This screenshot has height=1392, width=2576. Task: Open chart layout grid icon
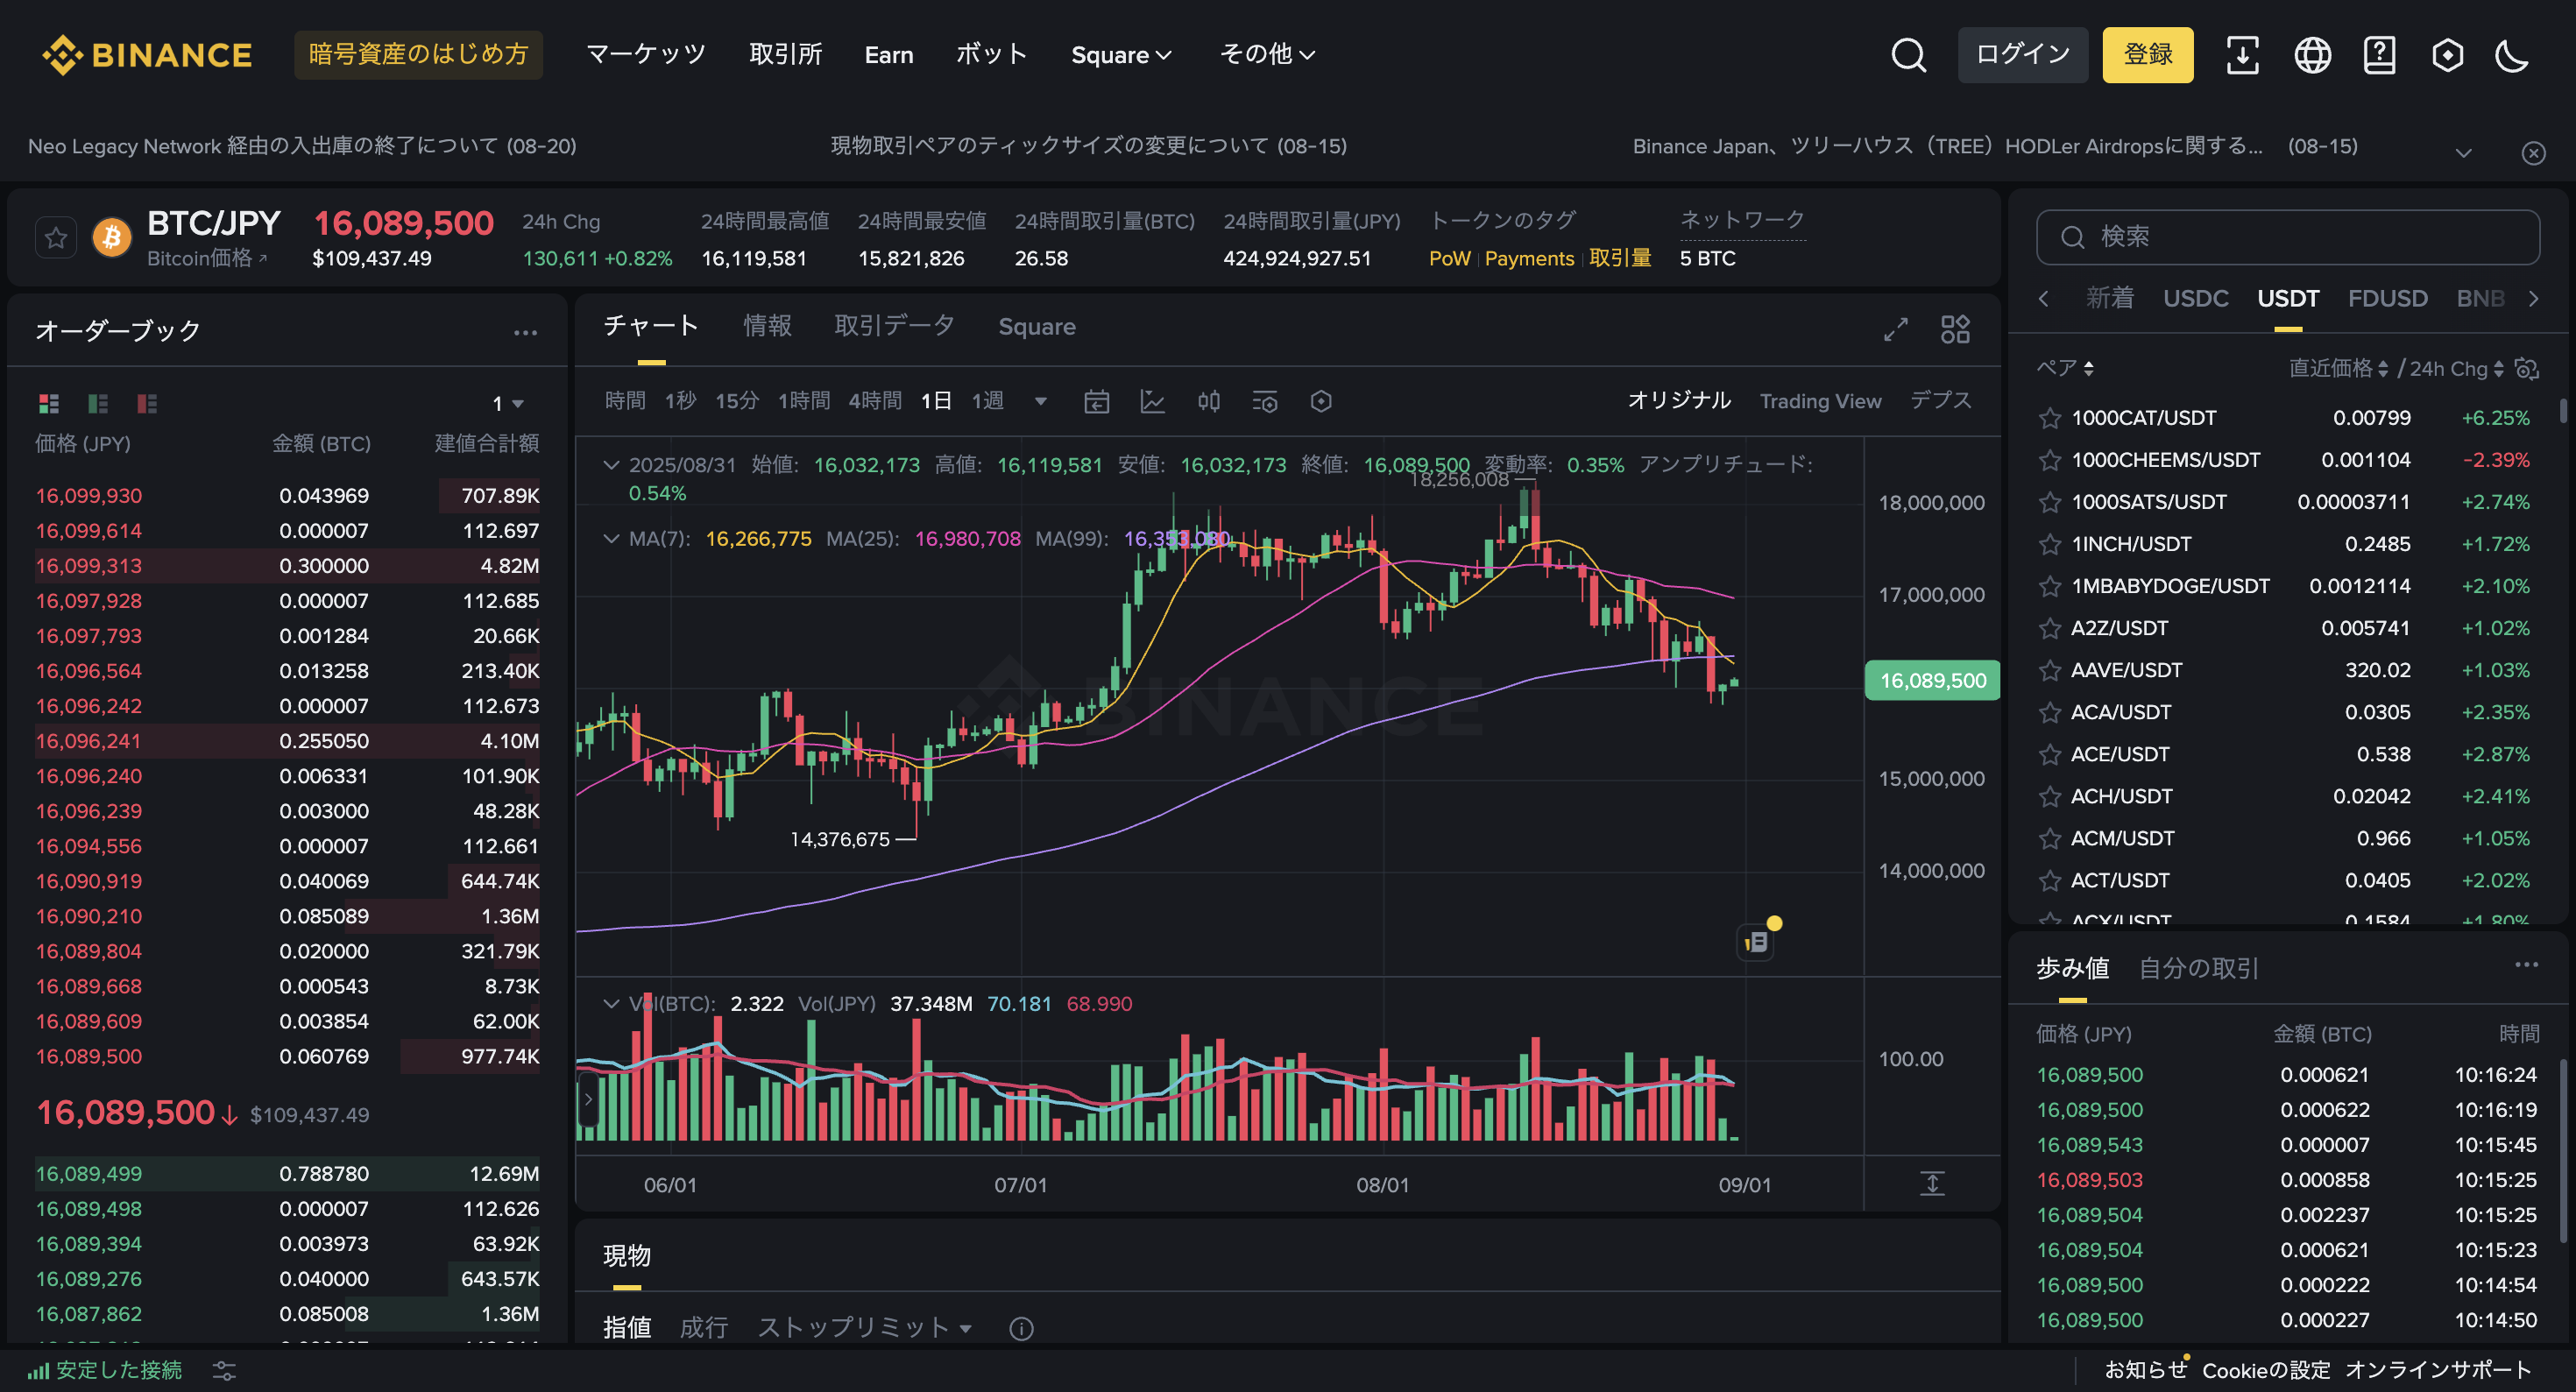click(1955, 329)
